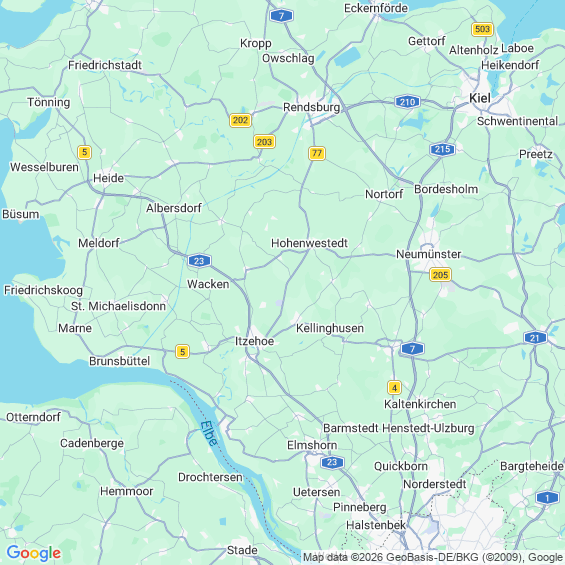This screenshot has width=565, height=565.
Task: Select the Rendsburg town label
Action: (311, 107)
